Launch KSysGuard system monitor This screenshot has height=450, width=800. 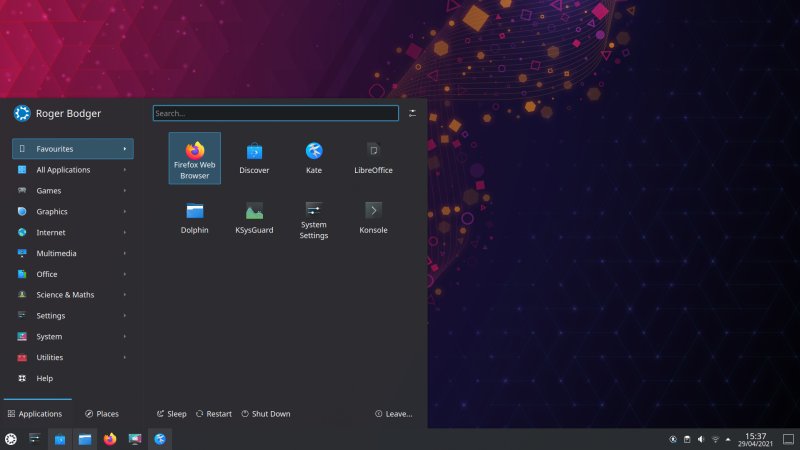point(254,218)
